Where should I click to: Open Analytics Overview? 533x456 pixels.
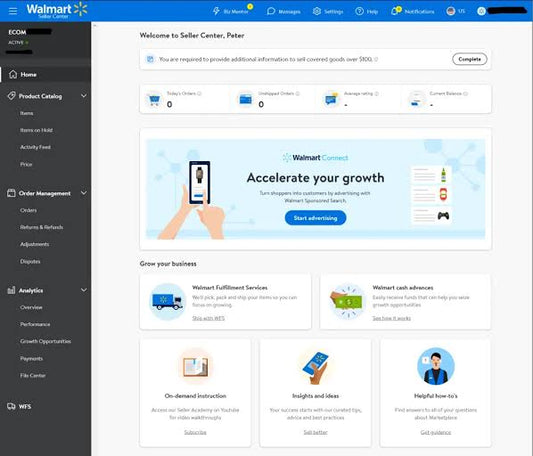click(31, 307)
